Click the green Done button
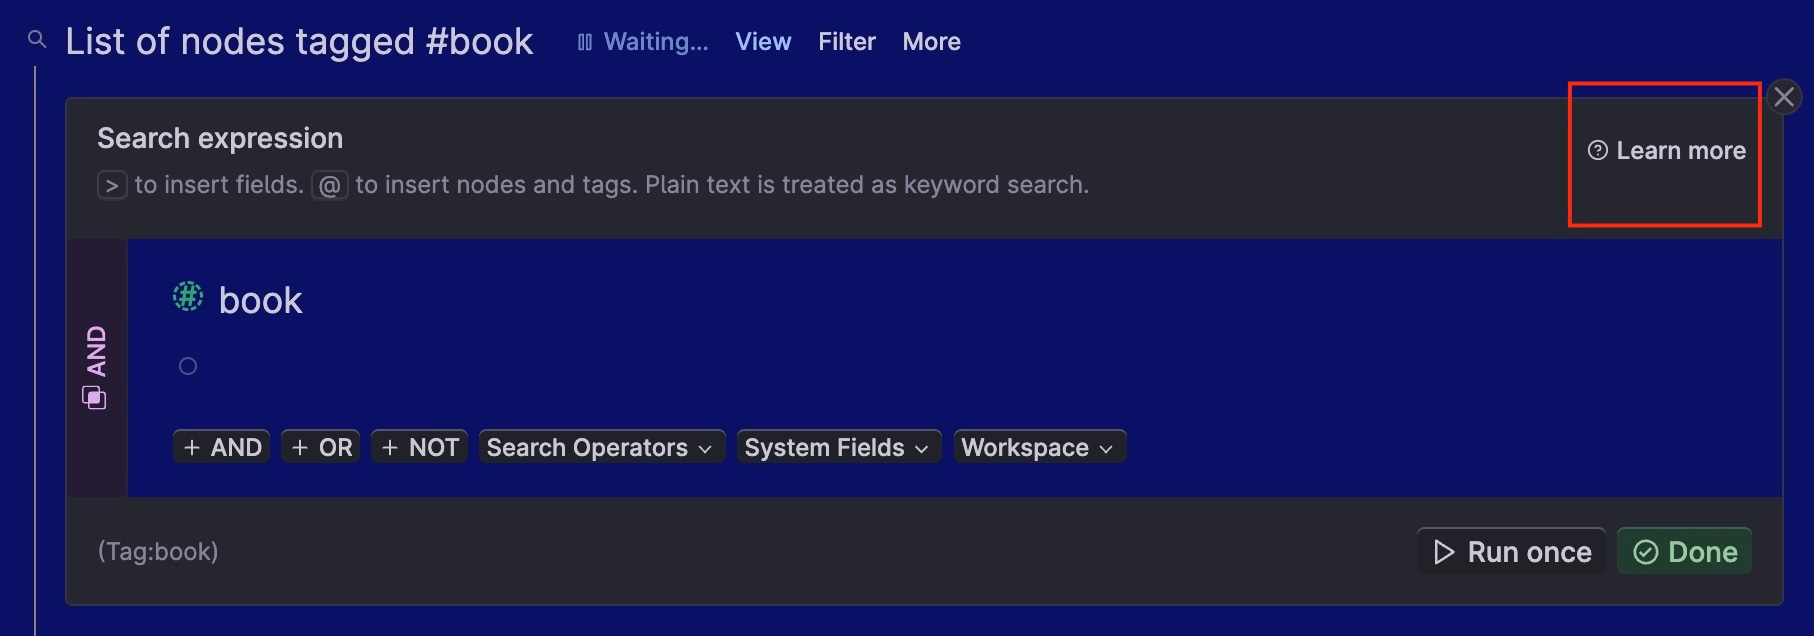Viewport: 1814px width, 636px height. click(1685, 552)
